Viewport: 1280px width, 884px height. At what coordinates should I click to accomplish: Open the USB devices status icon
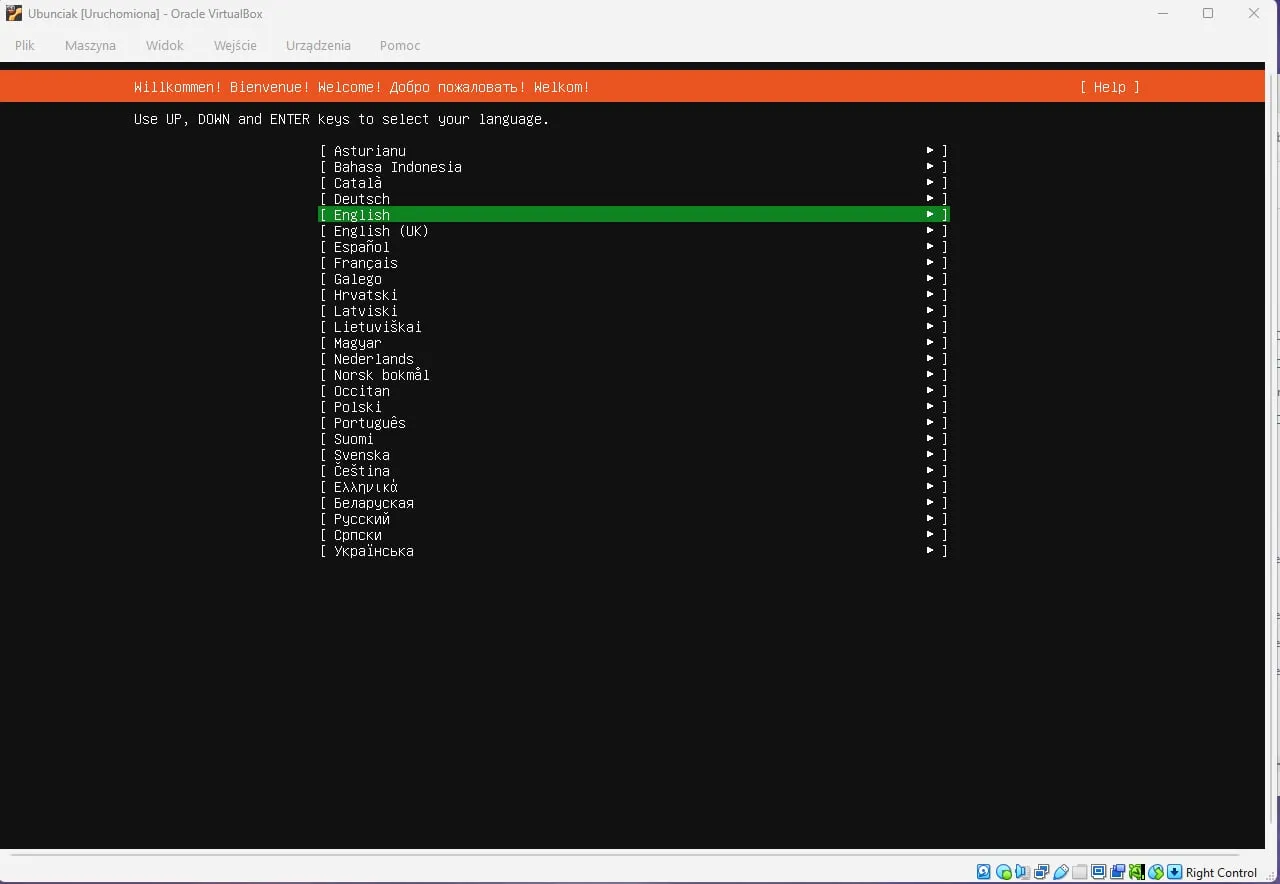1061,872
